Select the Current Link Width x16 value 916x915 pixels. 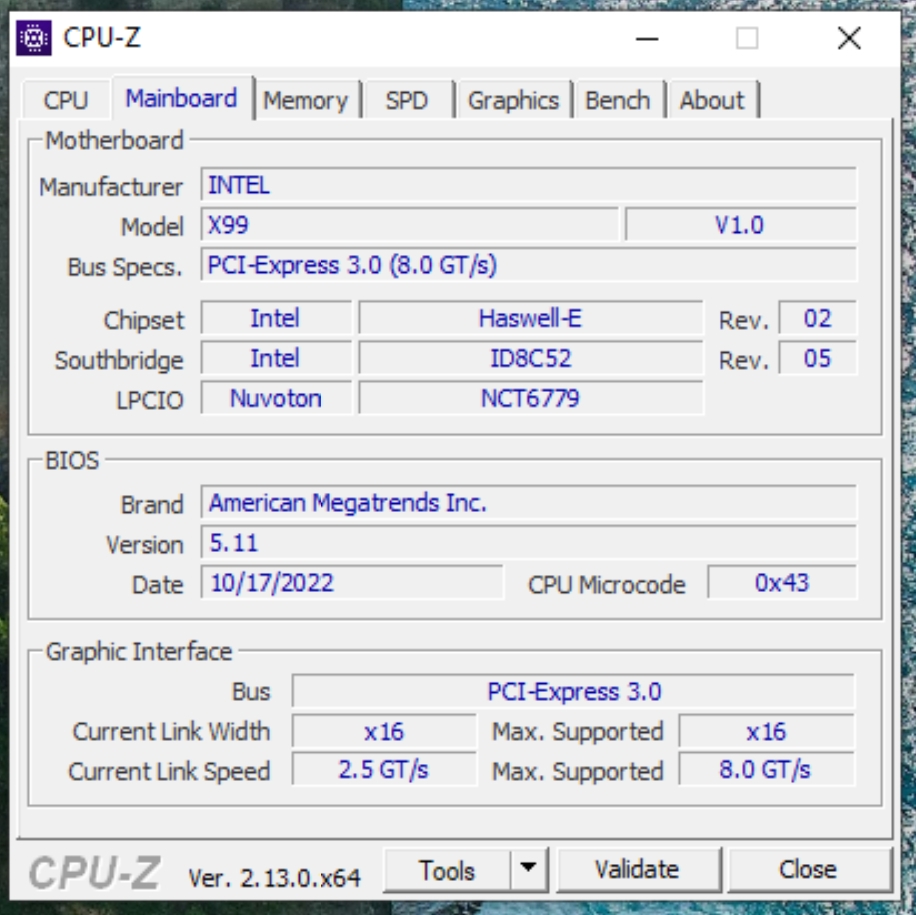tap(384, 732)
